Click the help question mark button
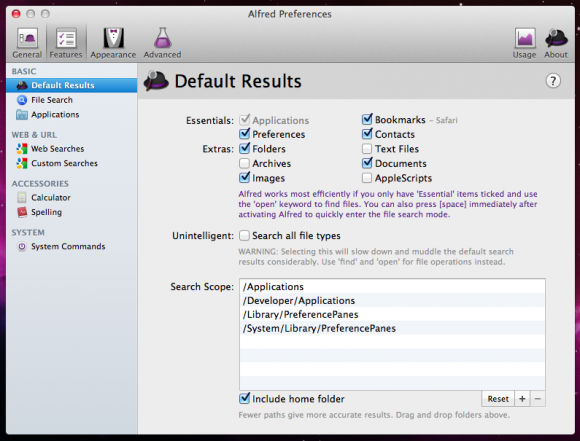This screenshot has width=580, height=441. [x=553, y=81]
